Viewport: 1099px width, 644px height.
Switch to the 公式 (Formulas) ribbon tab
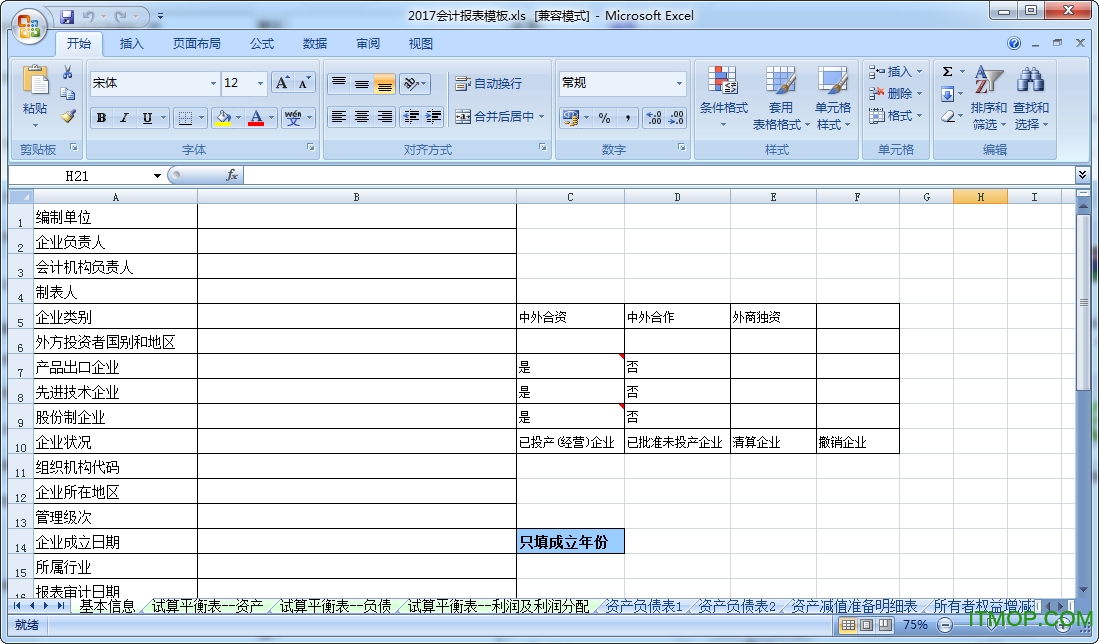tap(262, 44)
